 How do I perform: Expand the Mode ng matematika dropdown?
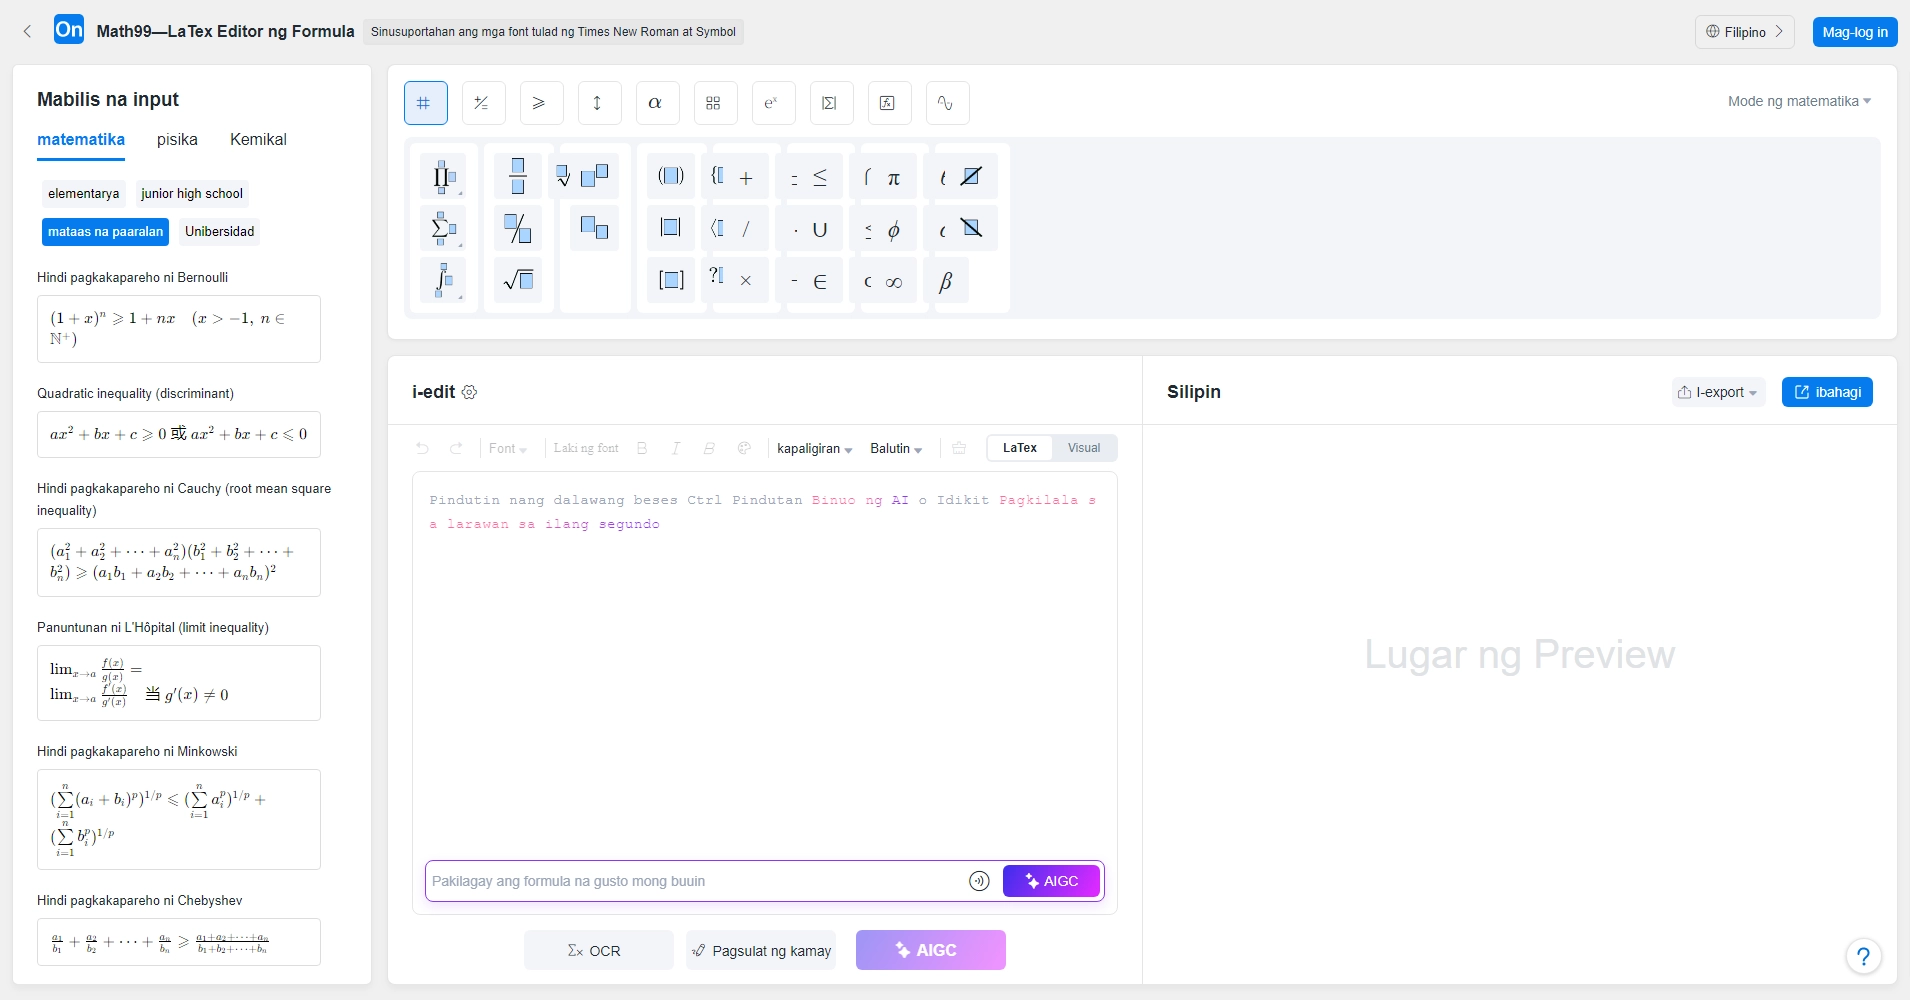click(x=1799, y=101)
